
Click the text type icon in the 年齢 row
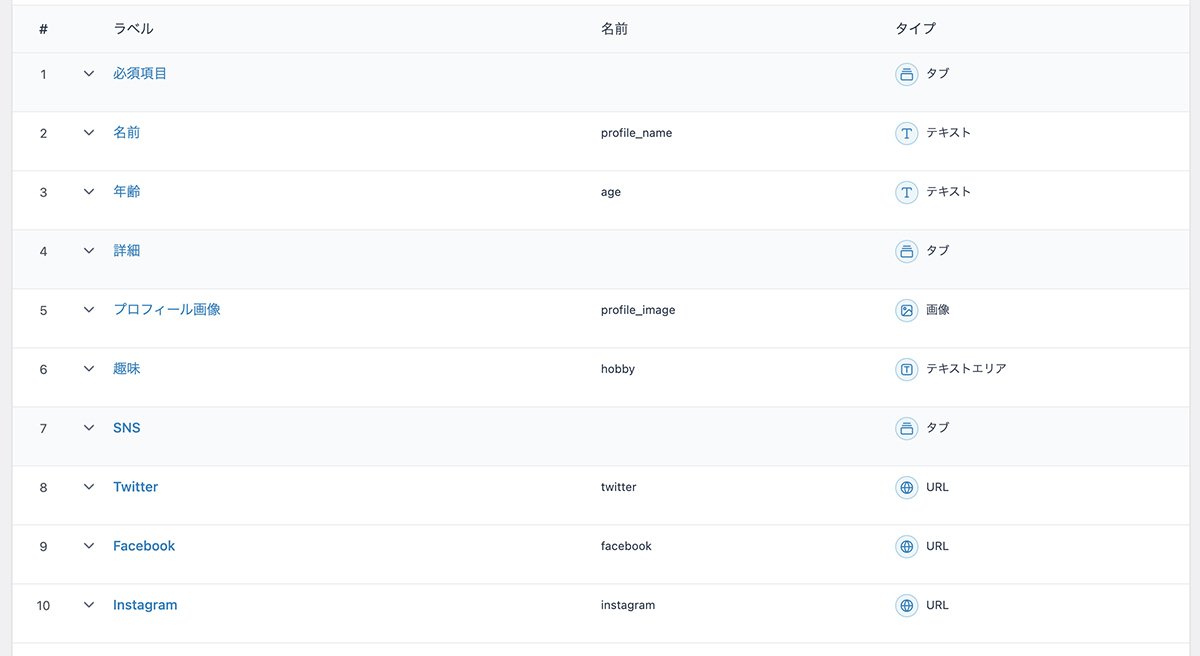(906, 192)
